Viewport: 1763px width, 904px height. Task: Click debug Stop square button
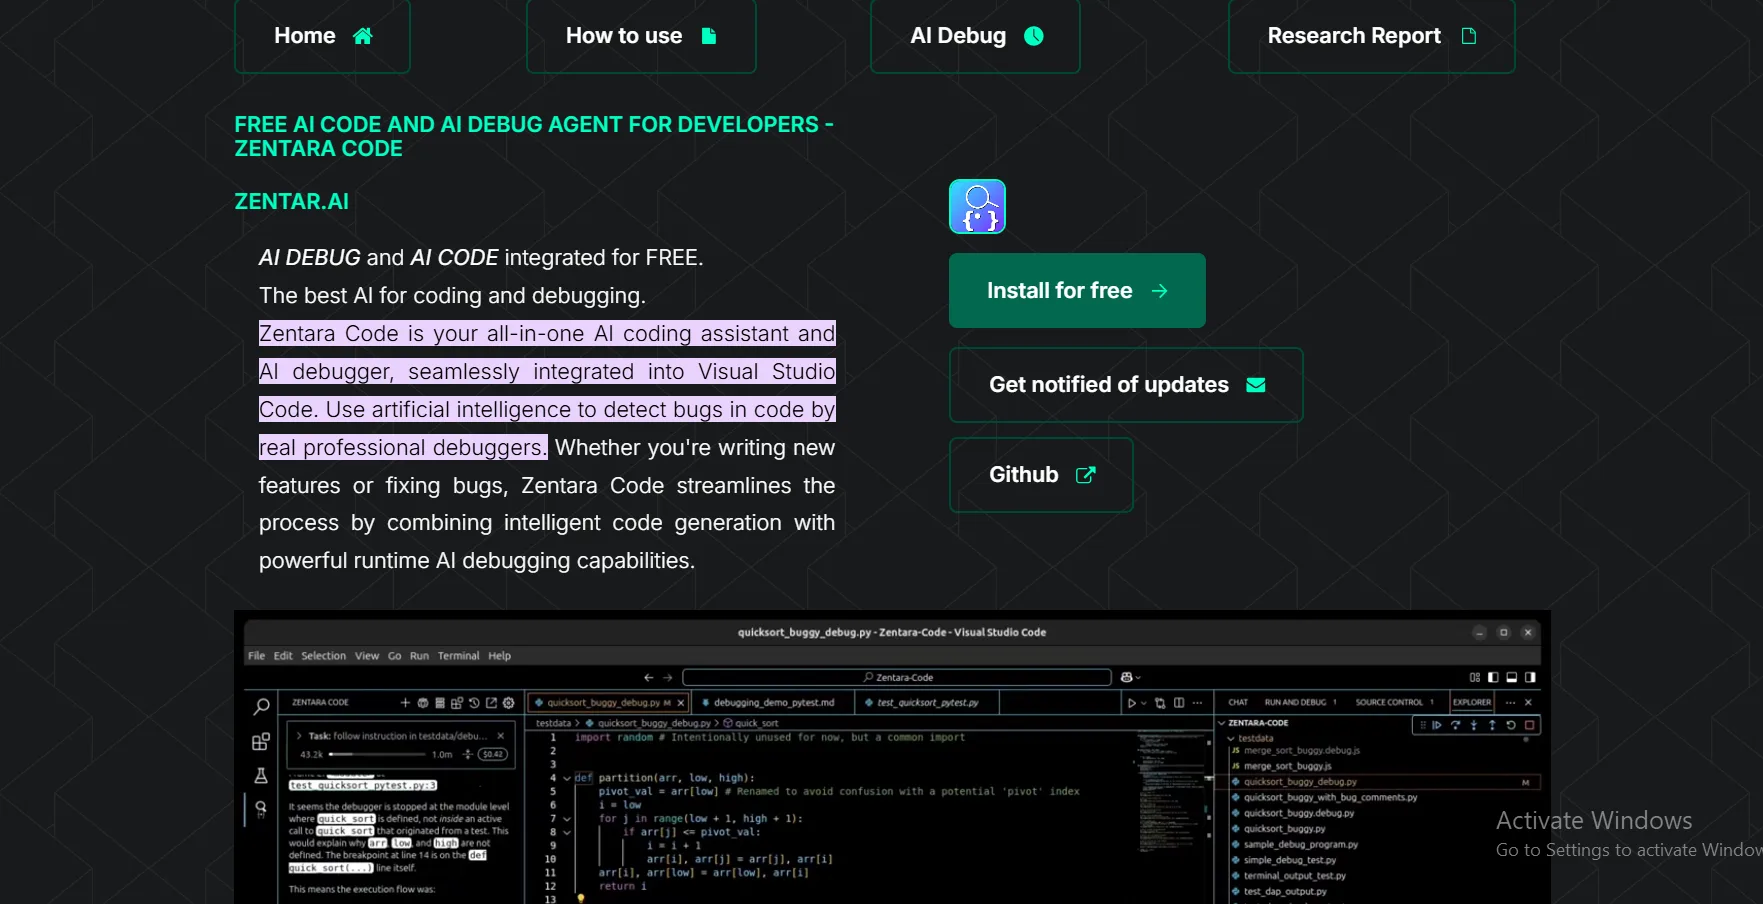1530,725
